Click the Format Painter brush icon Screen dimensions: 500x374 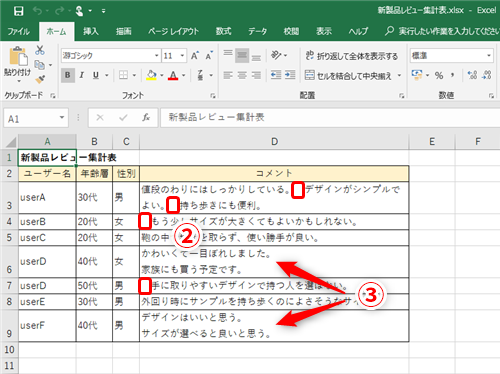(40, 79)
